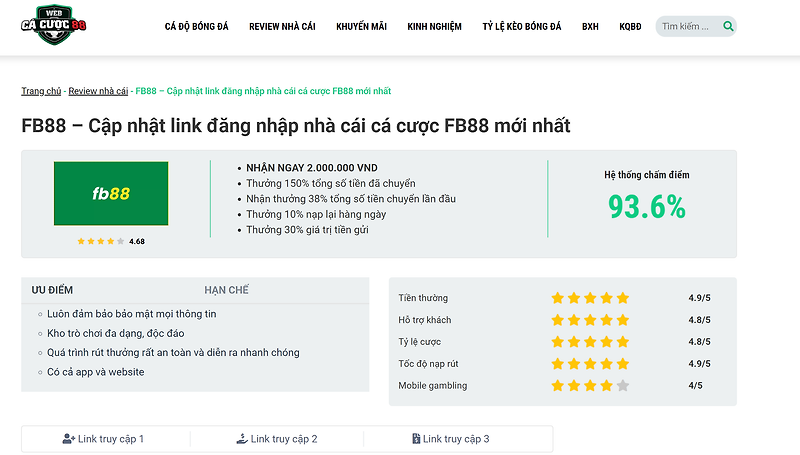Click the search magnifier icon
800x455 pixels.
point(729,27)
